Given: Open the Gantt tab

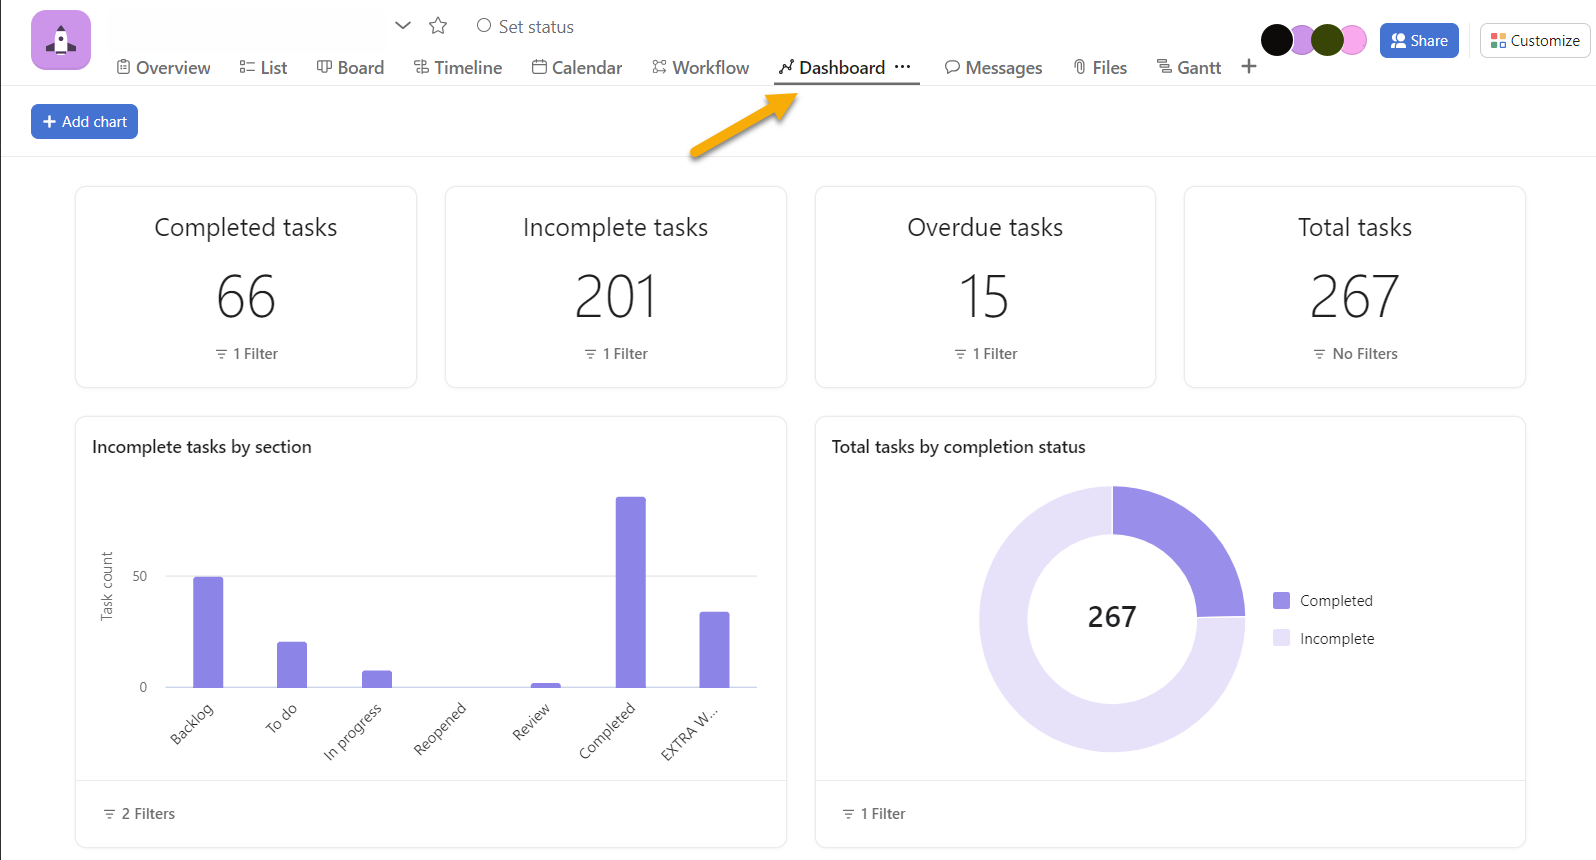Looking at the screenshot, I should (x=1189, y=67).
